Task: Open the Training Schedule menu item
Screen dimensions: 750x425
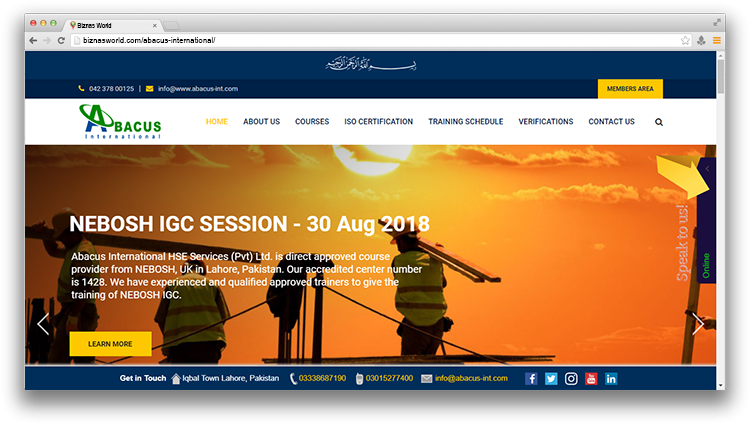Action: (x=465, y=122)
